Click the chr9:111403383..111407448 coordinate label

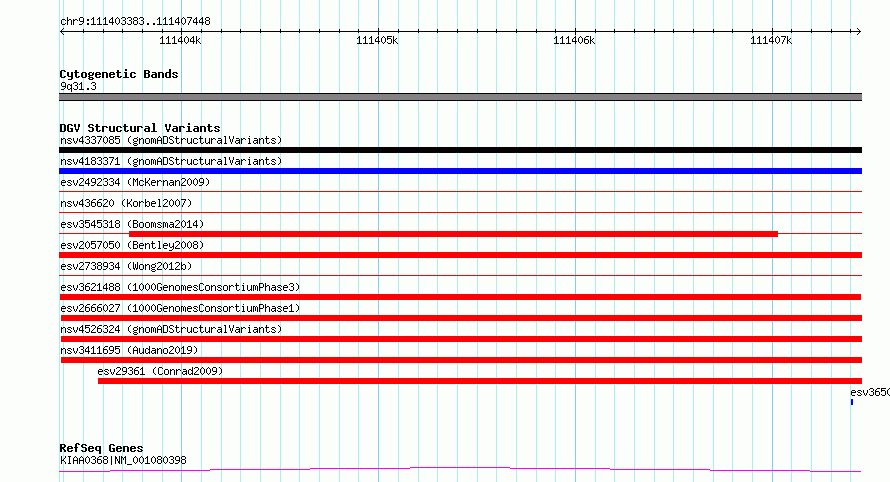tap(135, 21)
